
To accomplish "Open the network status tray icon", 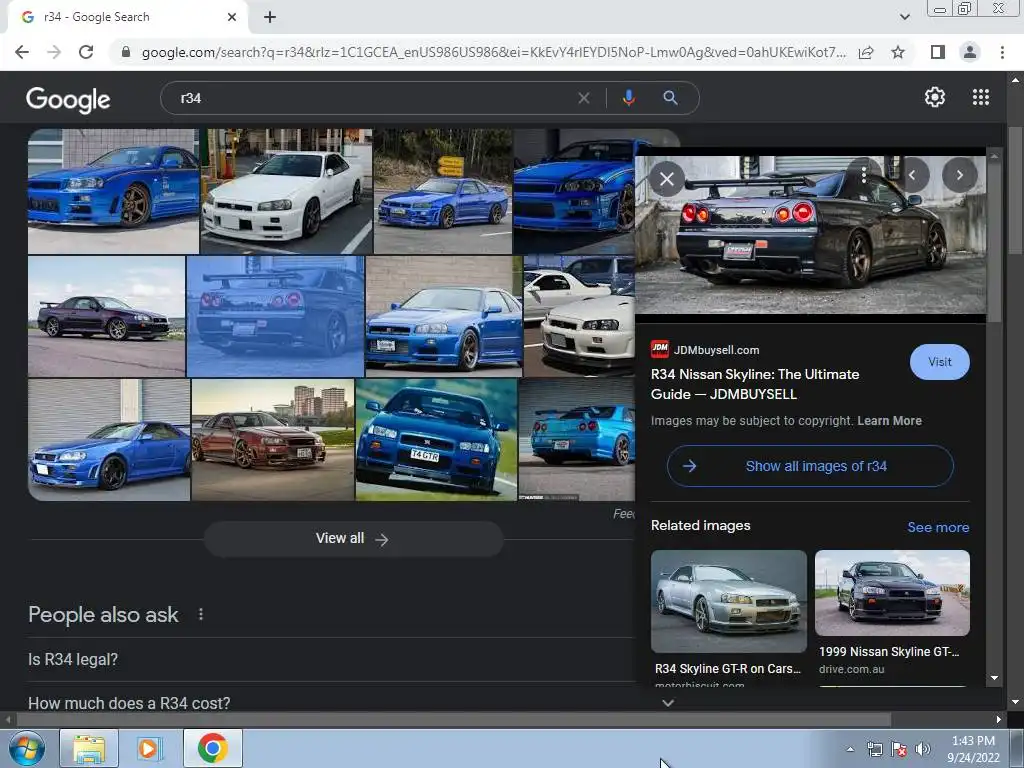I will click(x=874, y=749).
